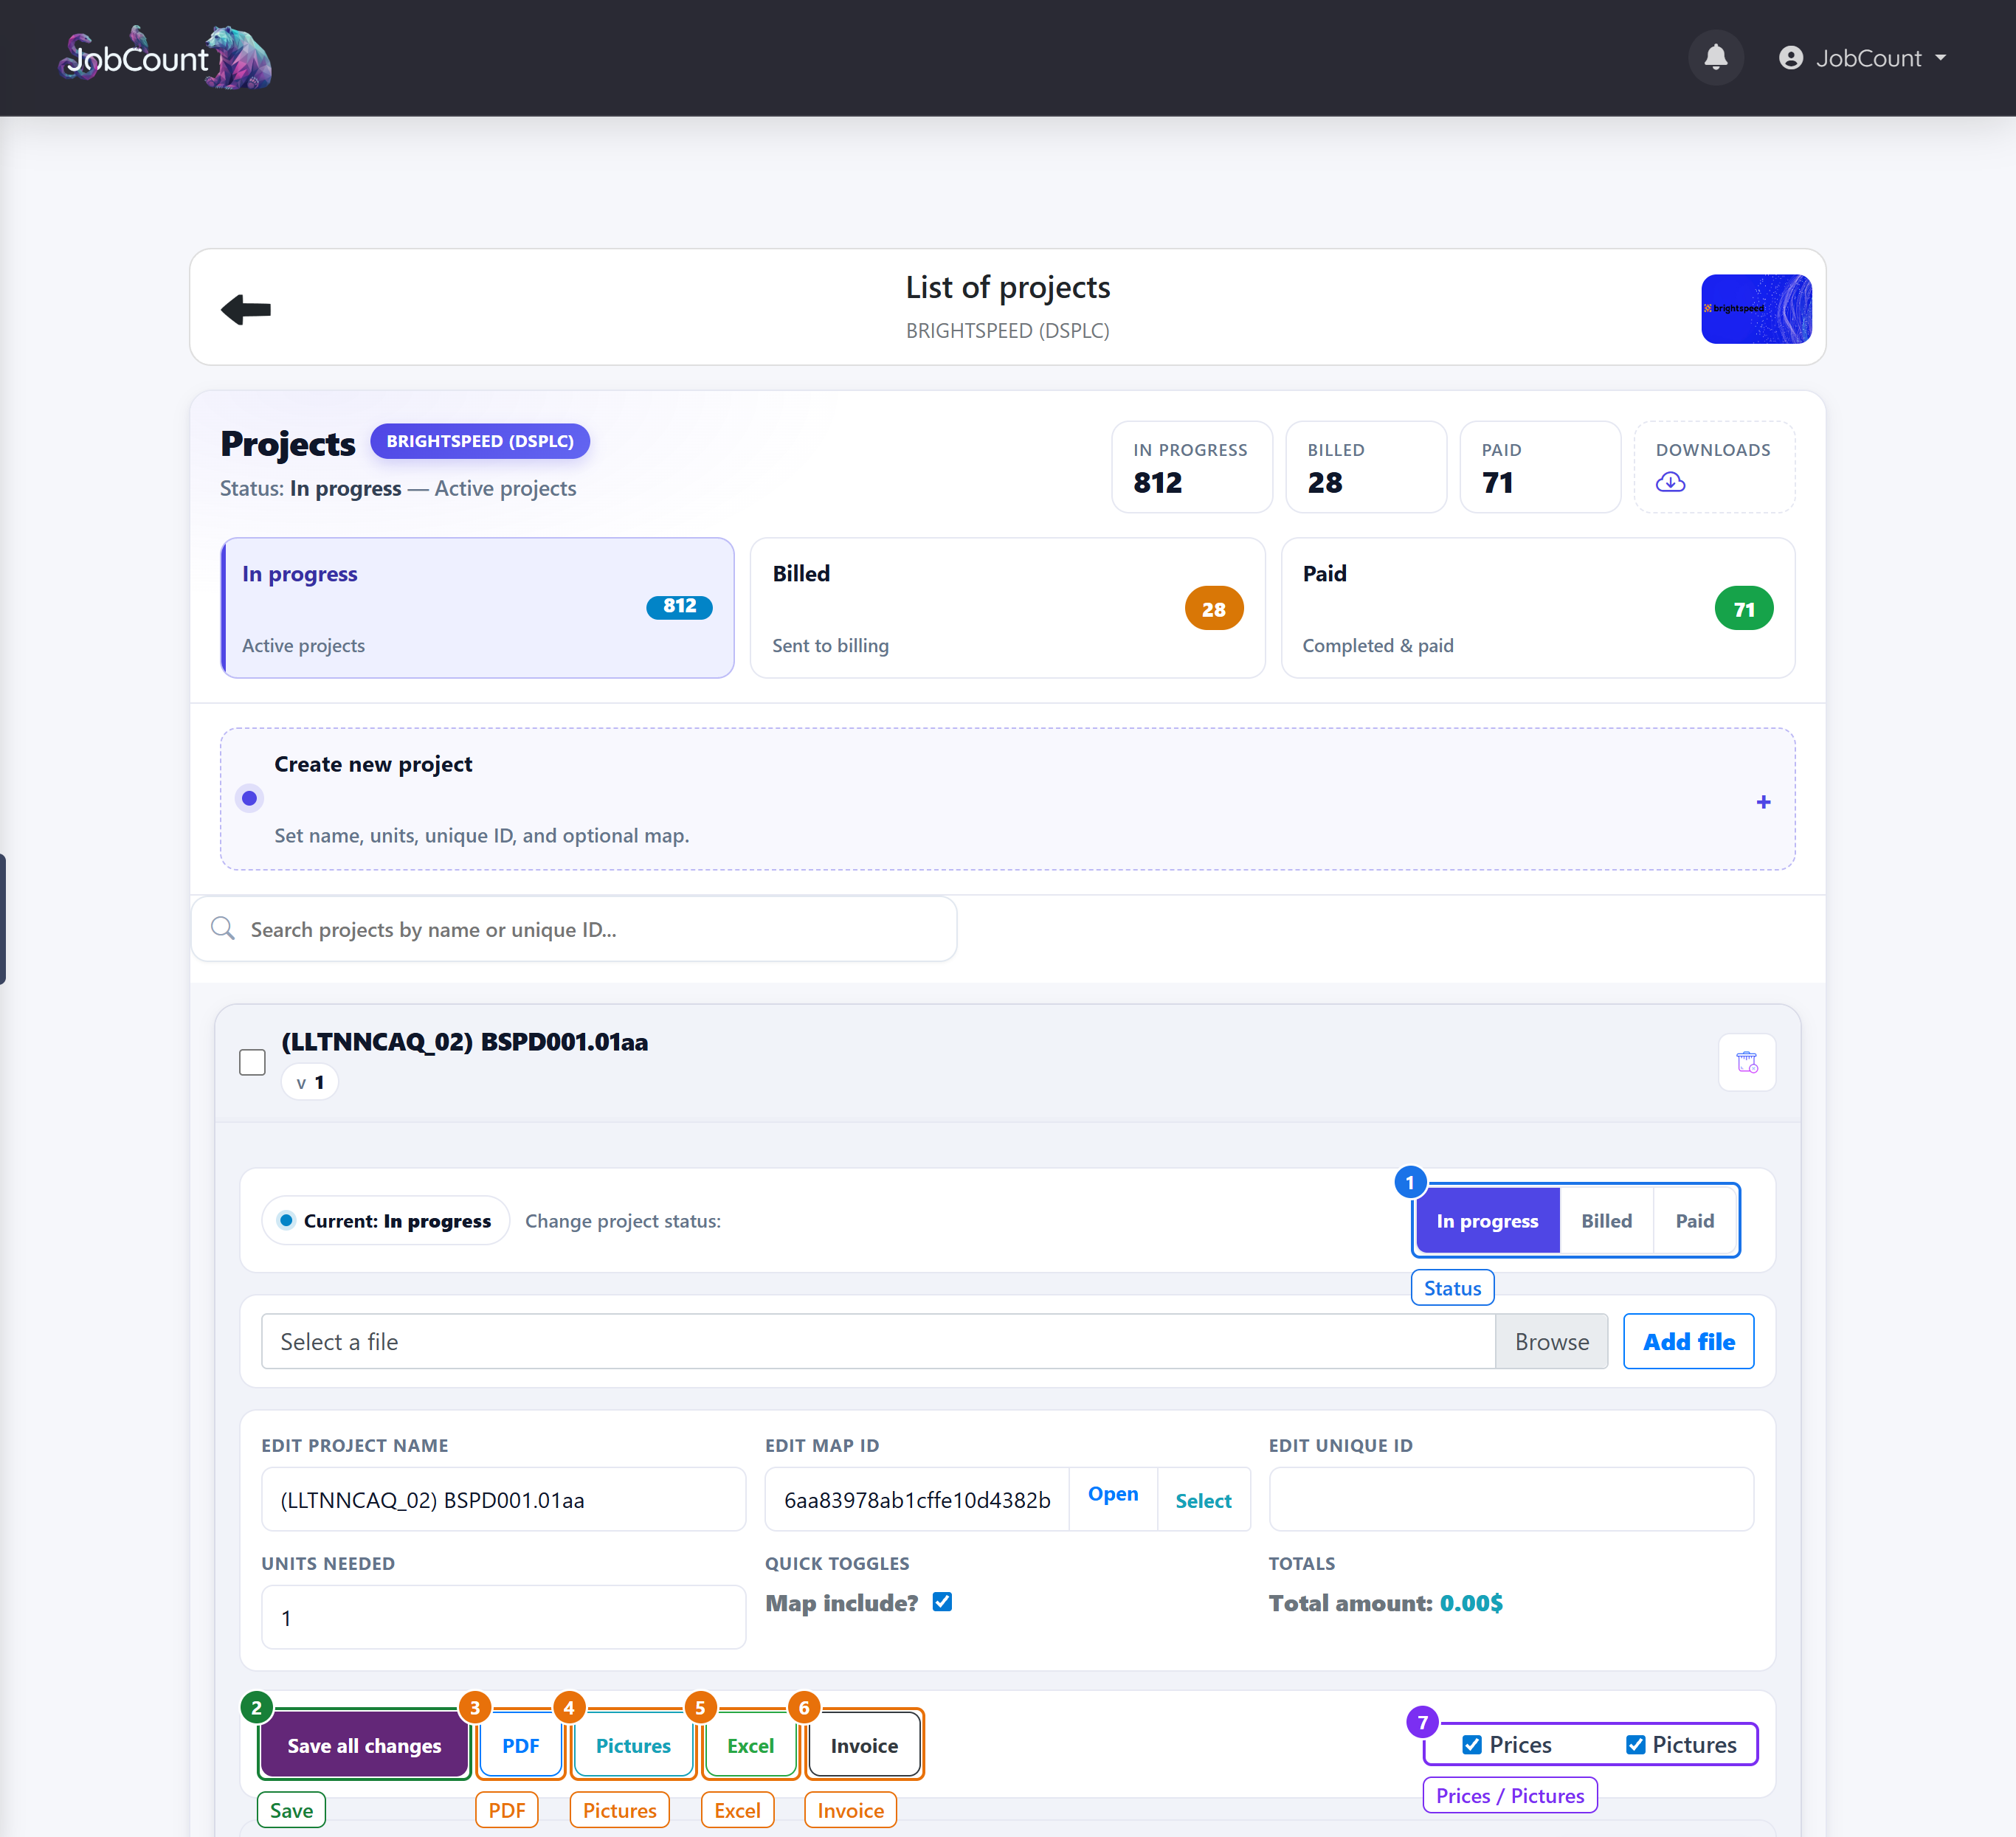Set project status to In progress
This screenshot has width=2016, height=1837.
(x=1487, y=1220)
